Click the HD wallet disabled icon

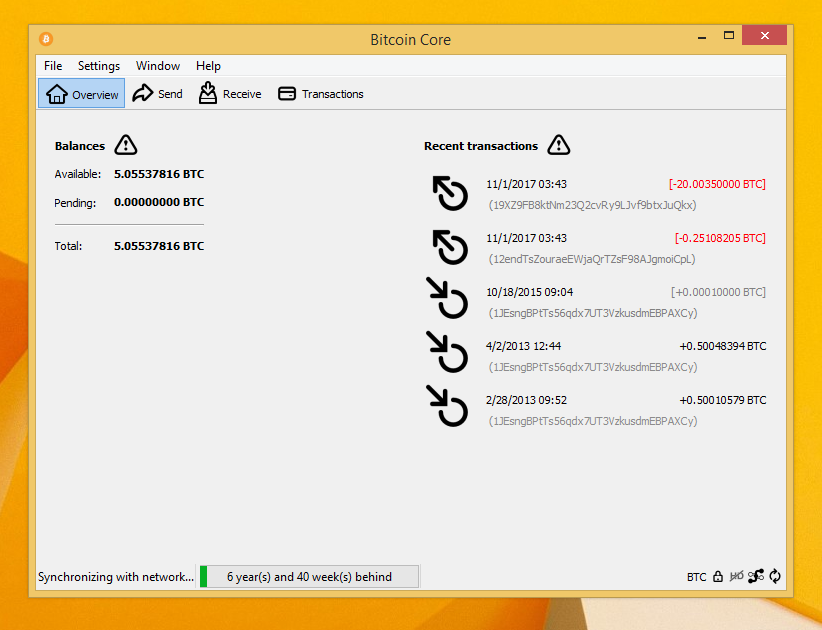click(737, 577)
